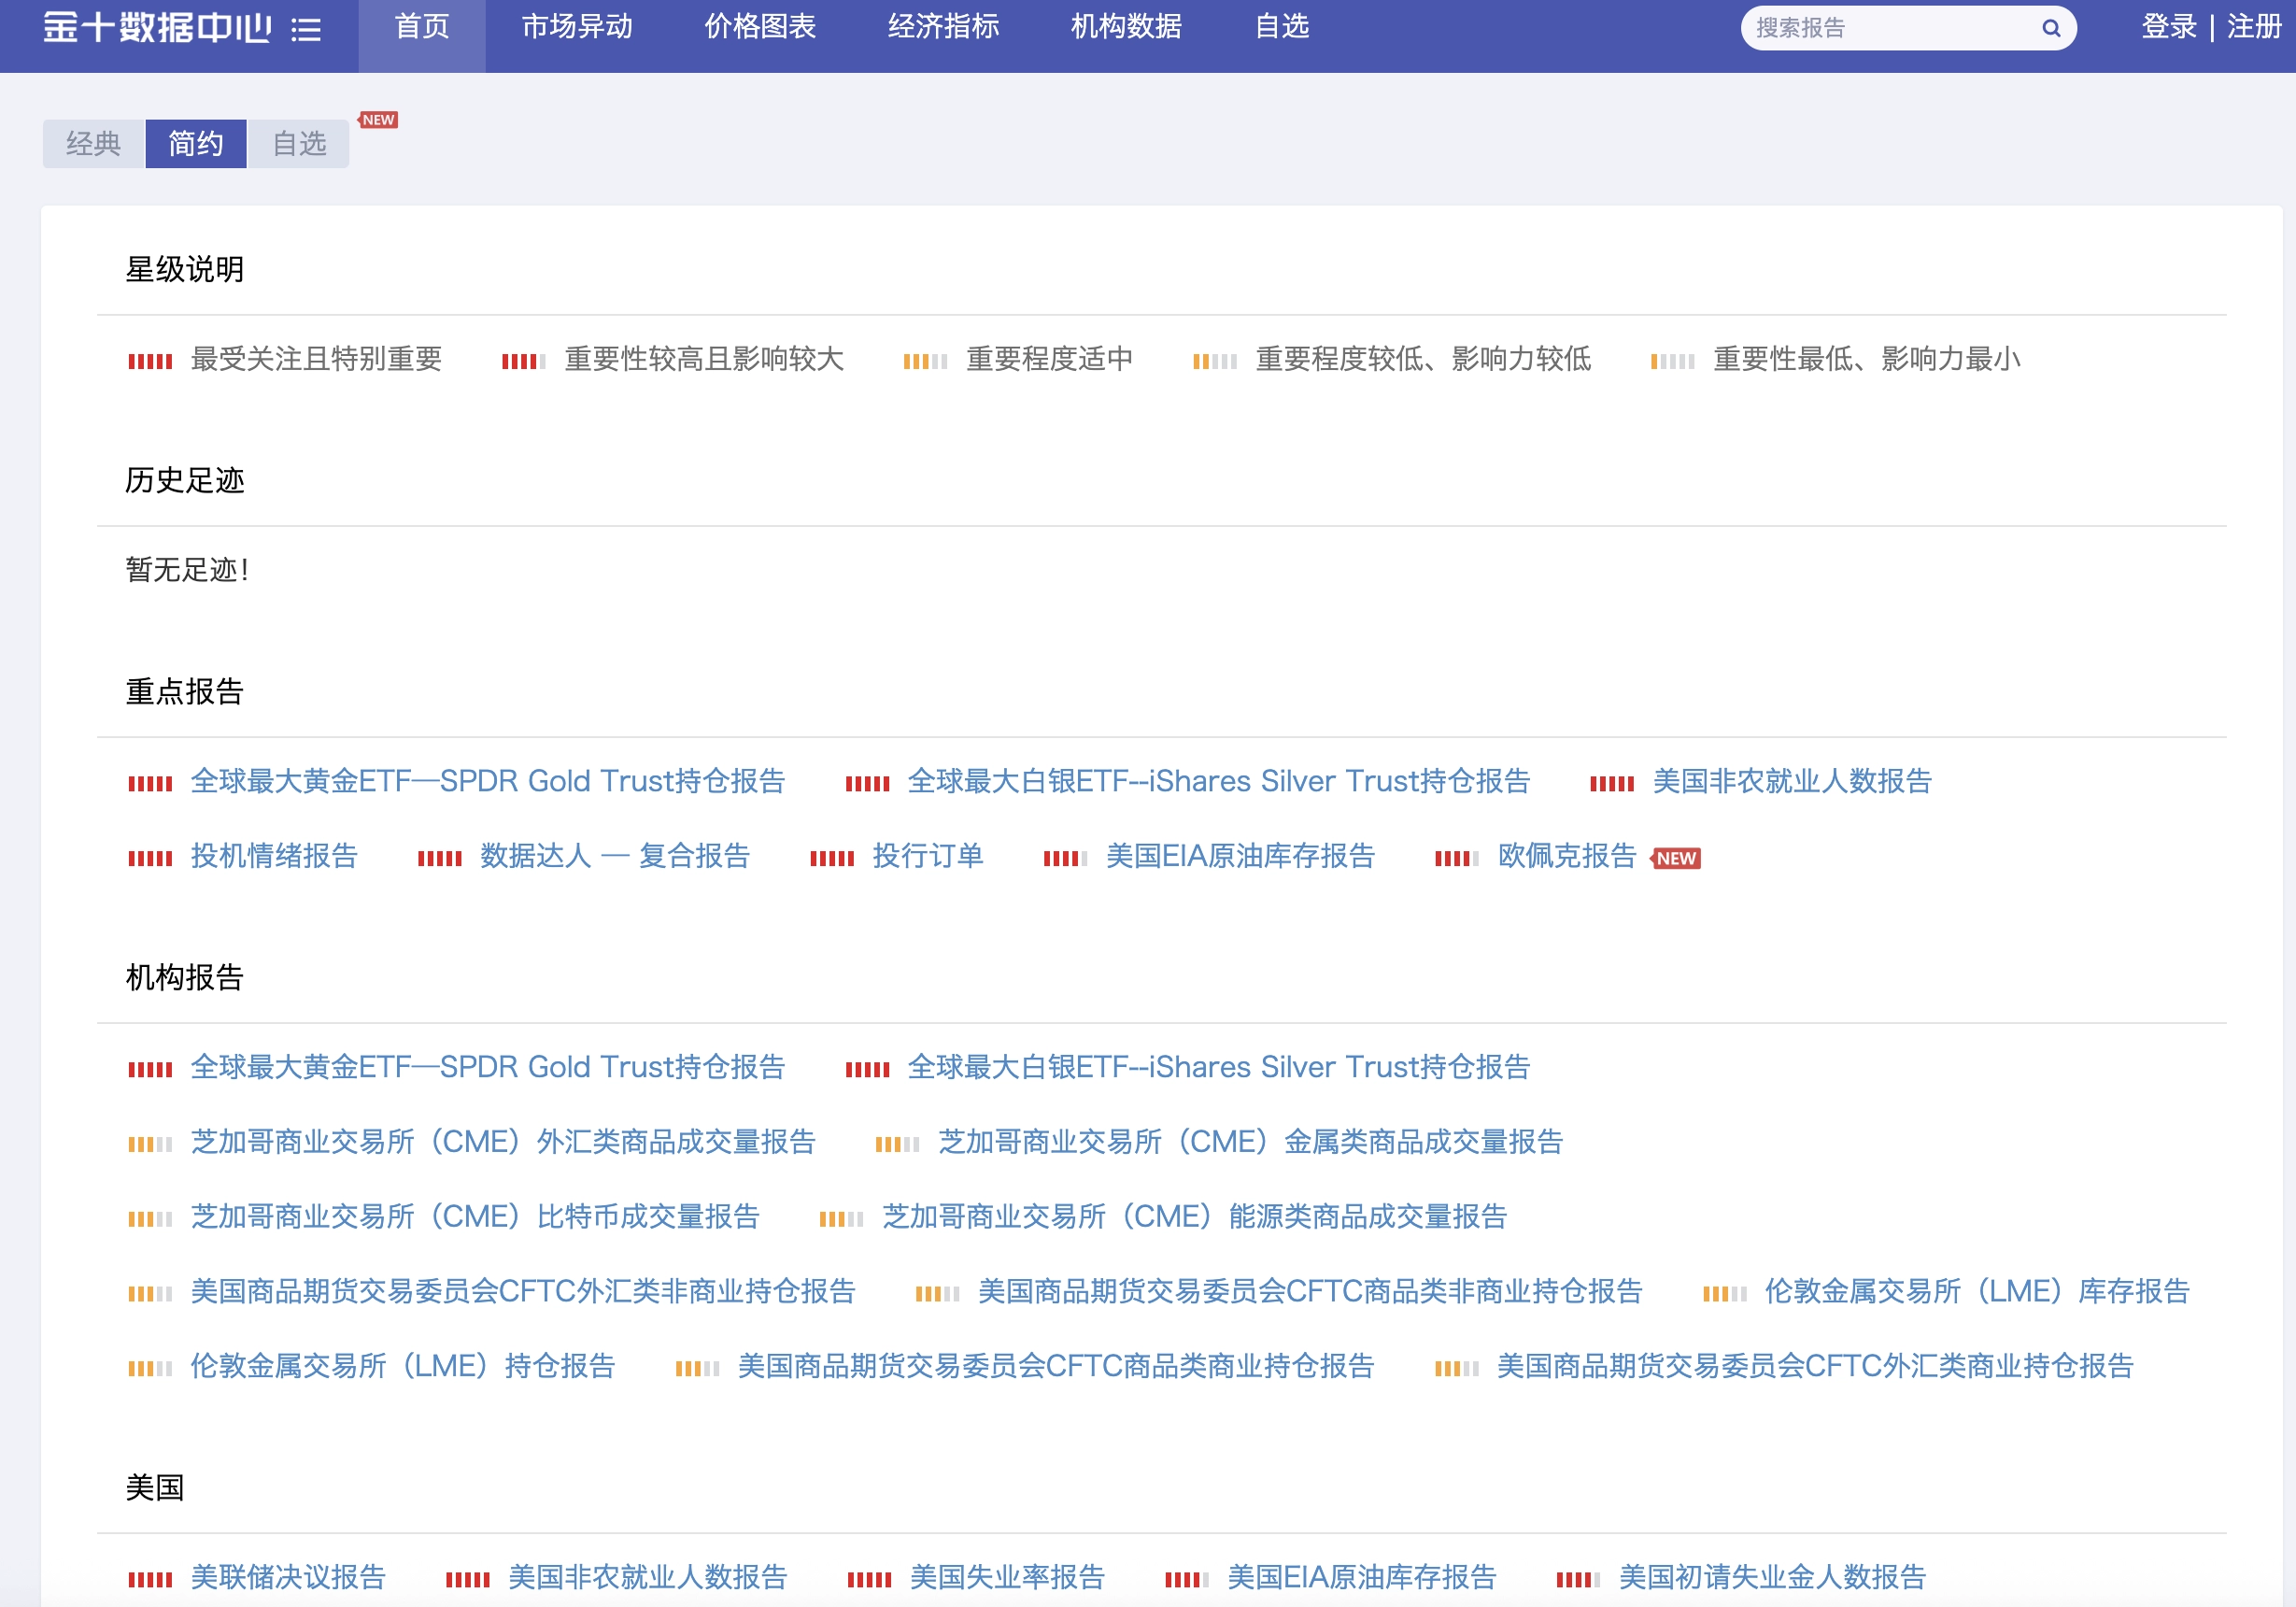Click the 注册 link

(x=2254, y=27)
